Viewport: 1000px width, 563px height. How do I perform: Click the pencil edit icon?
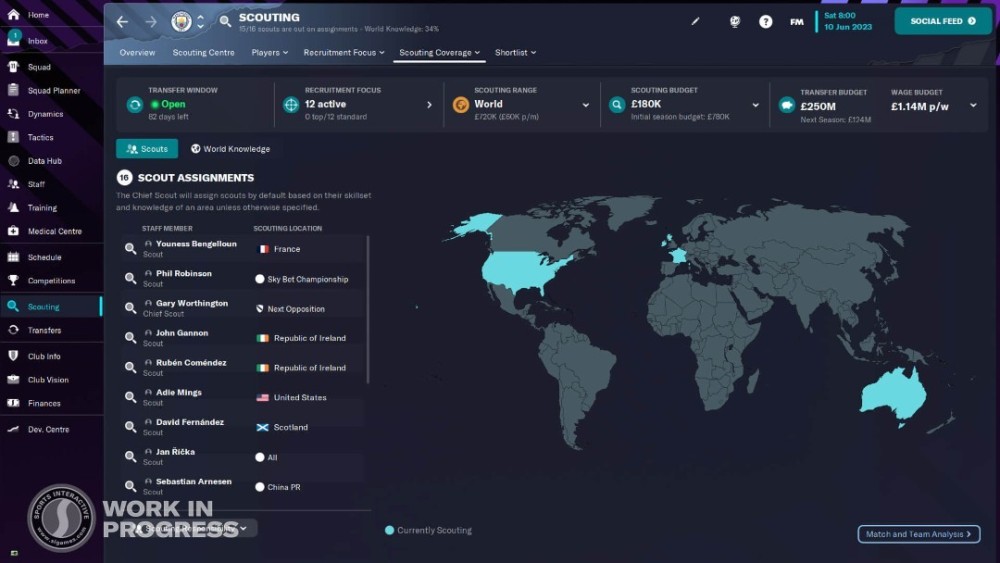(x=696, y=21)
